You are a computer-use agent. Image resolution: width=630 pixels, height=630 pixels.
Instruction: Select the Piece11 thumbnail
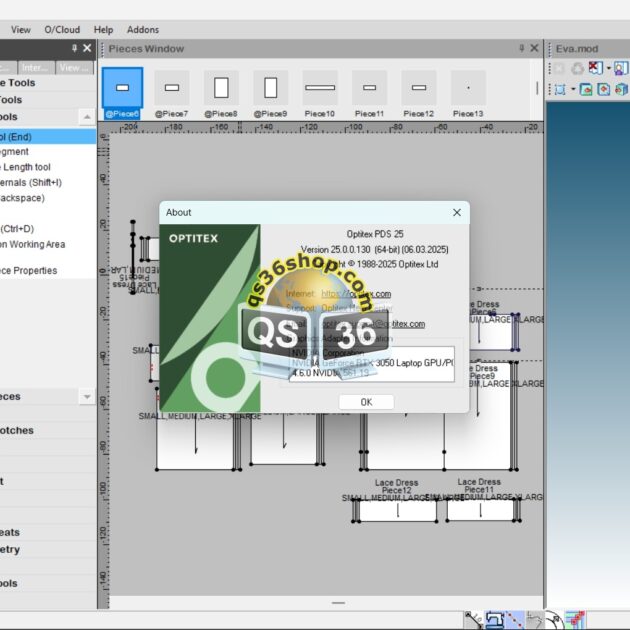[369, 93]
